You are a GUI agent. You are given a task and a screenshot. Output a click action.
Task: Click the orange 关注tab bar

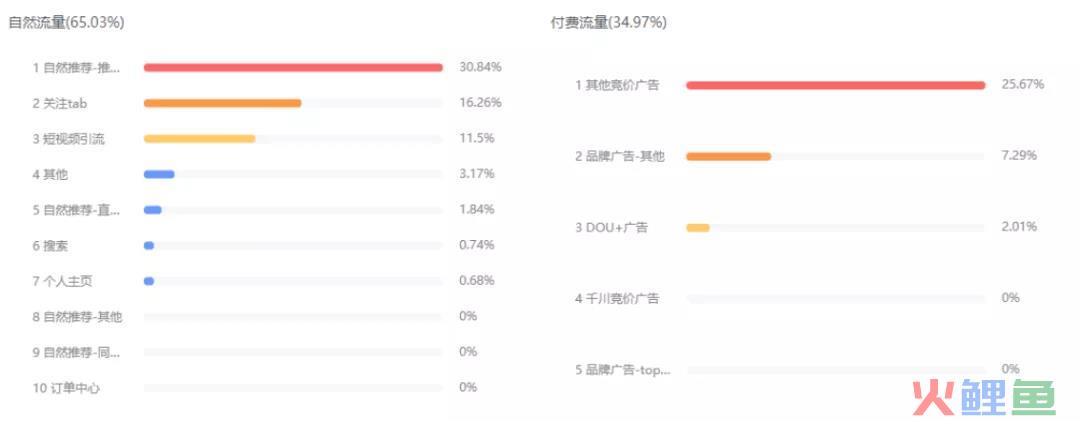[x=222, y=103]
